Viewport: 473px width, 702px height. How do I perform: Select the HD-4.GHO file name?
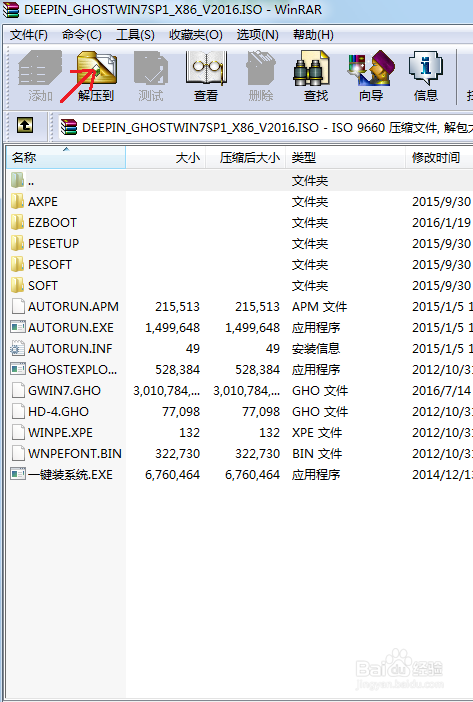58,411
